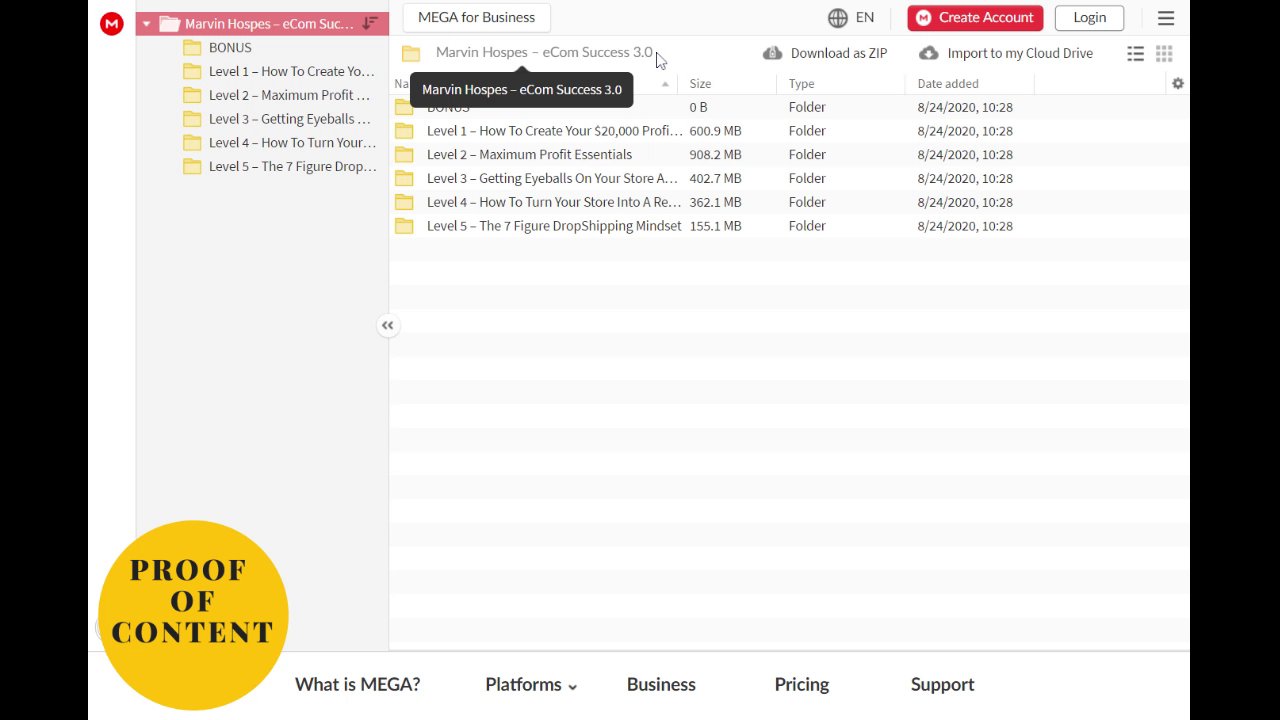
Task: Click the 155.1 MB size value
Action: pyautogui.click(x=715, y=226)
